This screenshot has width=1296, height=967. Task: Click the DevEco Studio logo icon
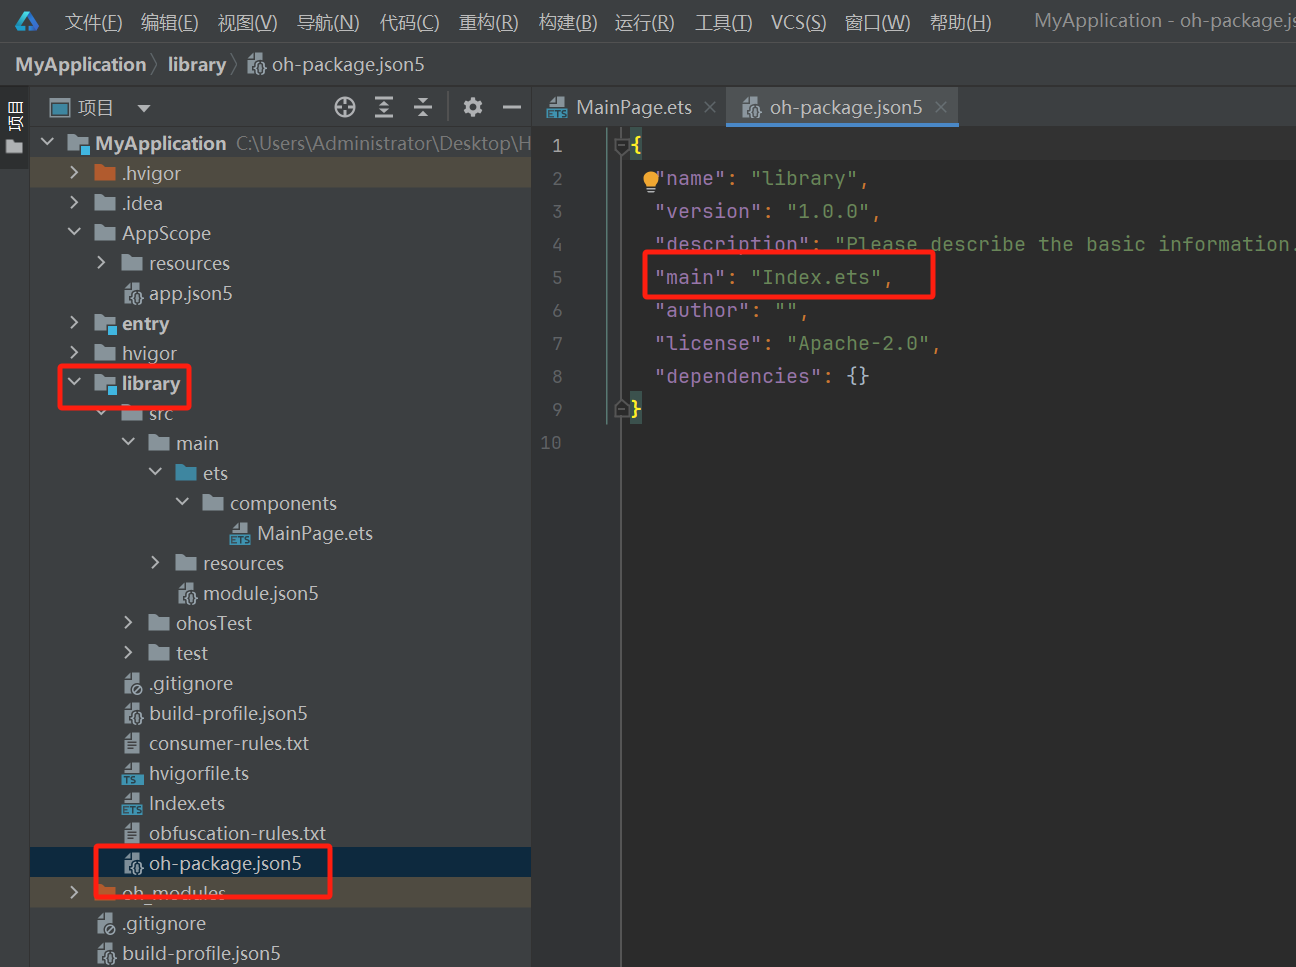tap(27, 21)
